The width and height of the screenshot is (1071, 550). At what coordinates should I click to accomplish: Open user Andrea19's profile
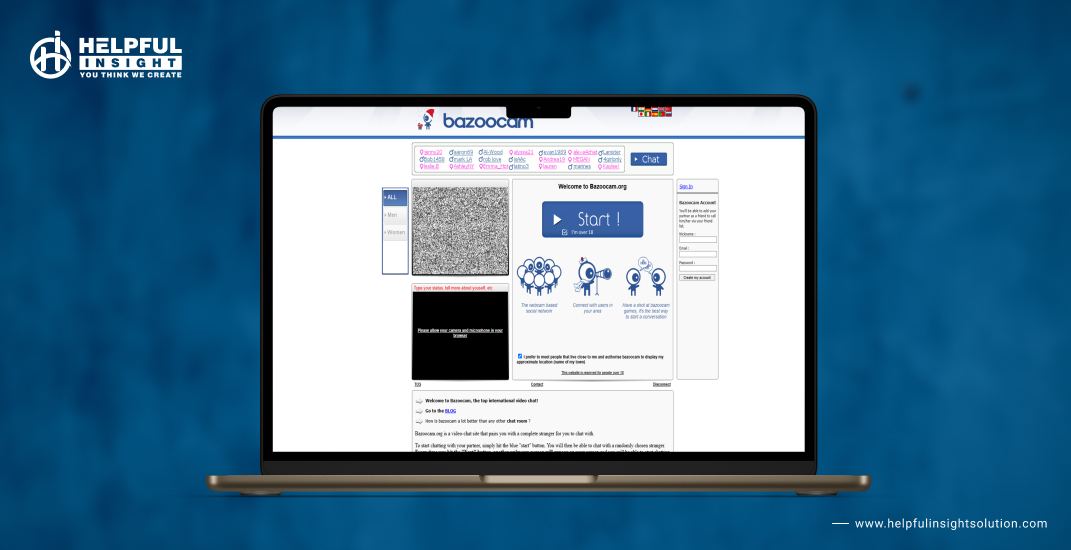[554, 159]
